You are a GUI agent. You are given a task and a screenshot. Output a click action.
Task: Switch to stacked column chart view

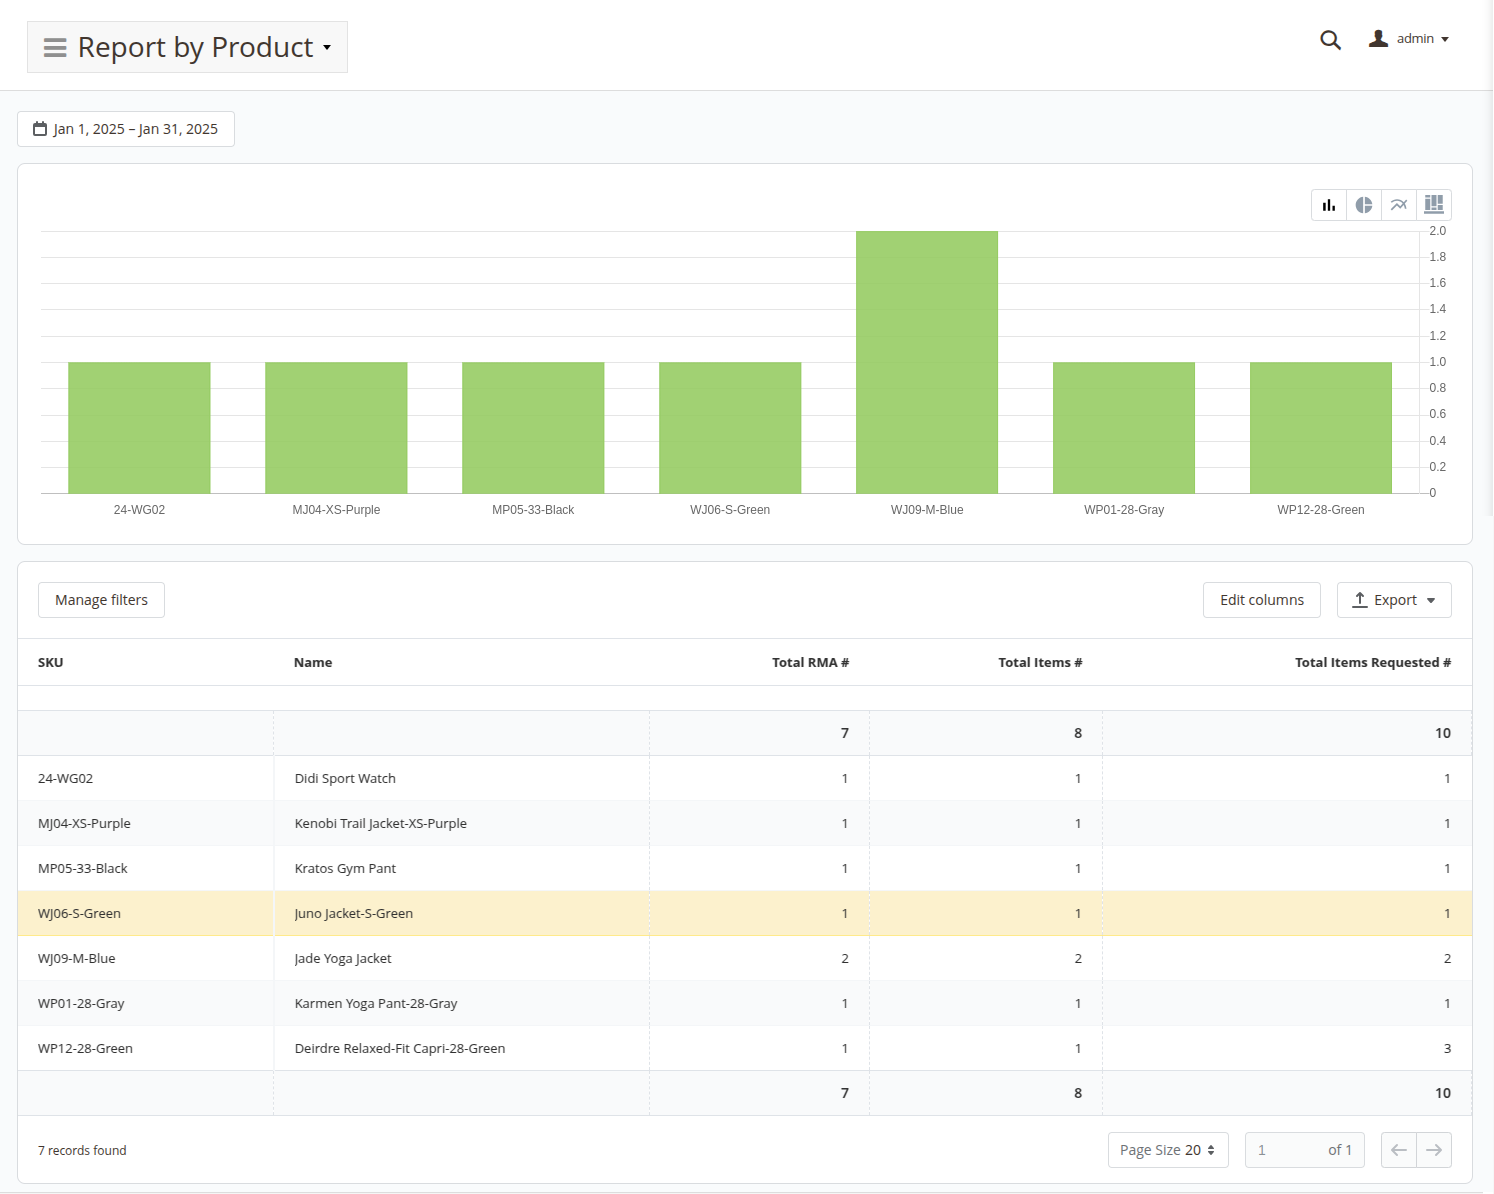pyautogui.click(x=1433, y=204)
